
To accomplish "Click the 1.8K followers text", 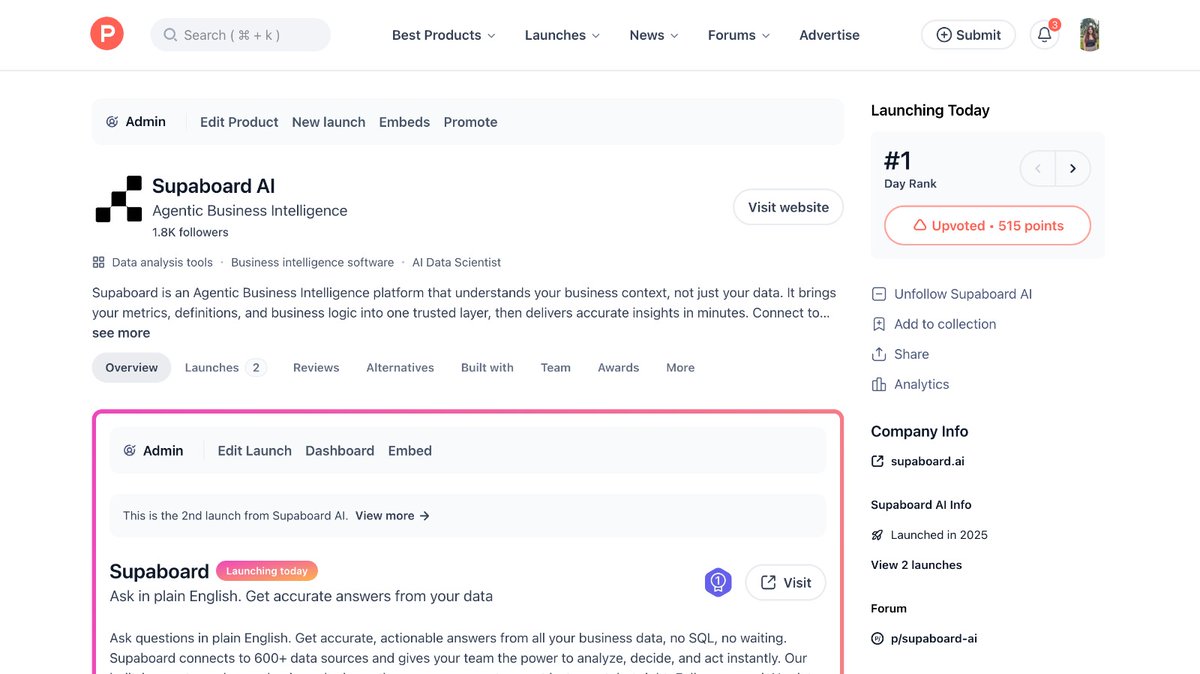I will click(190, 232).
